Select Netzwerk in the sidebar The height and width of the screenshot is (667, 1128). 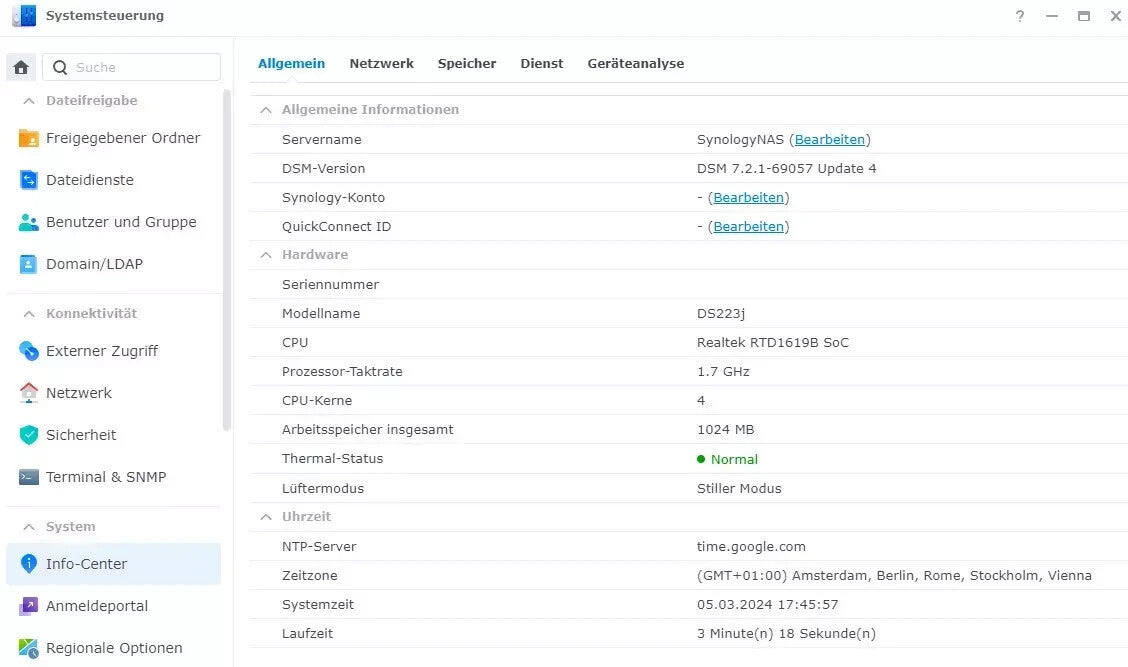click(78, 393)
